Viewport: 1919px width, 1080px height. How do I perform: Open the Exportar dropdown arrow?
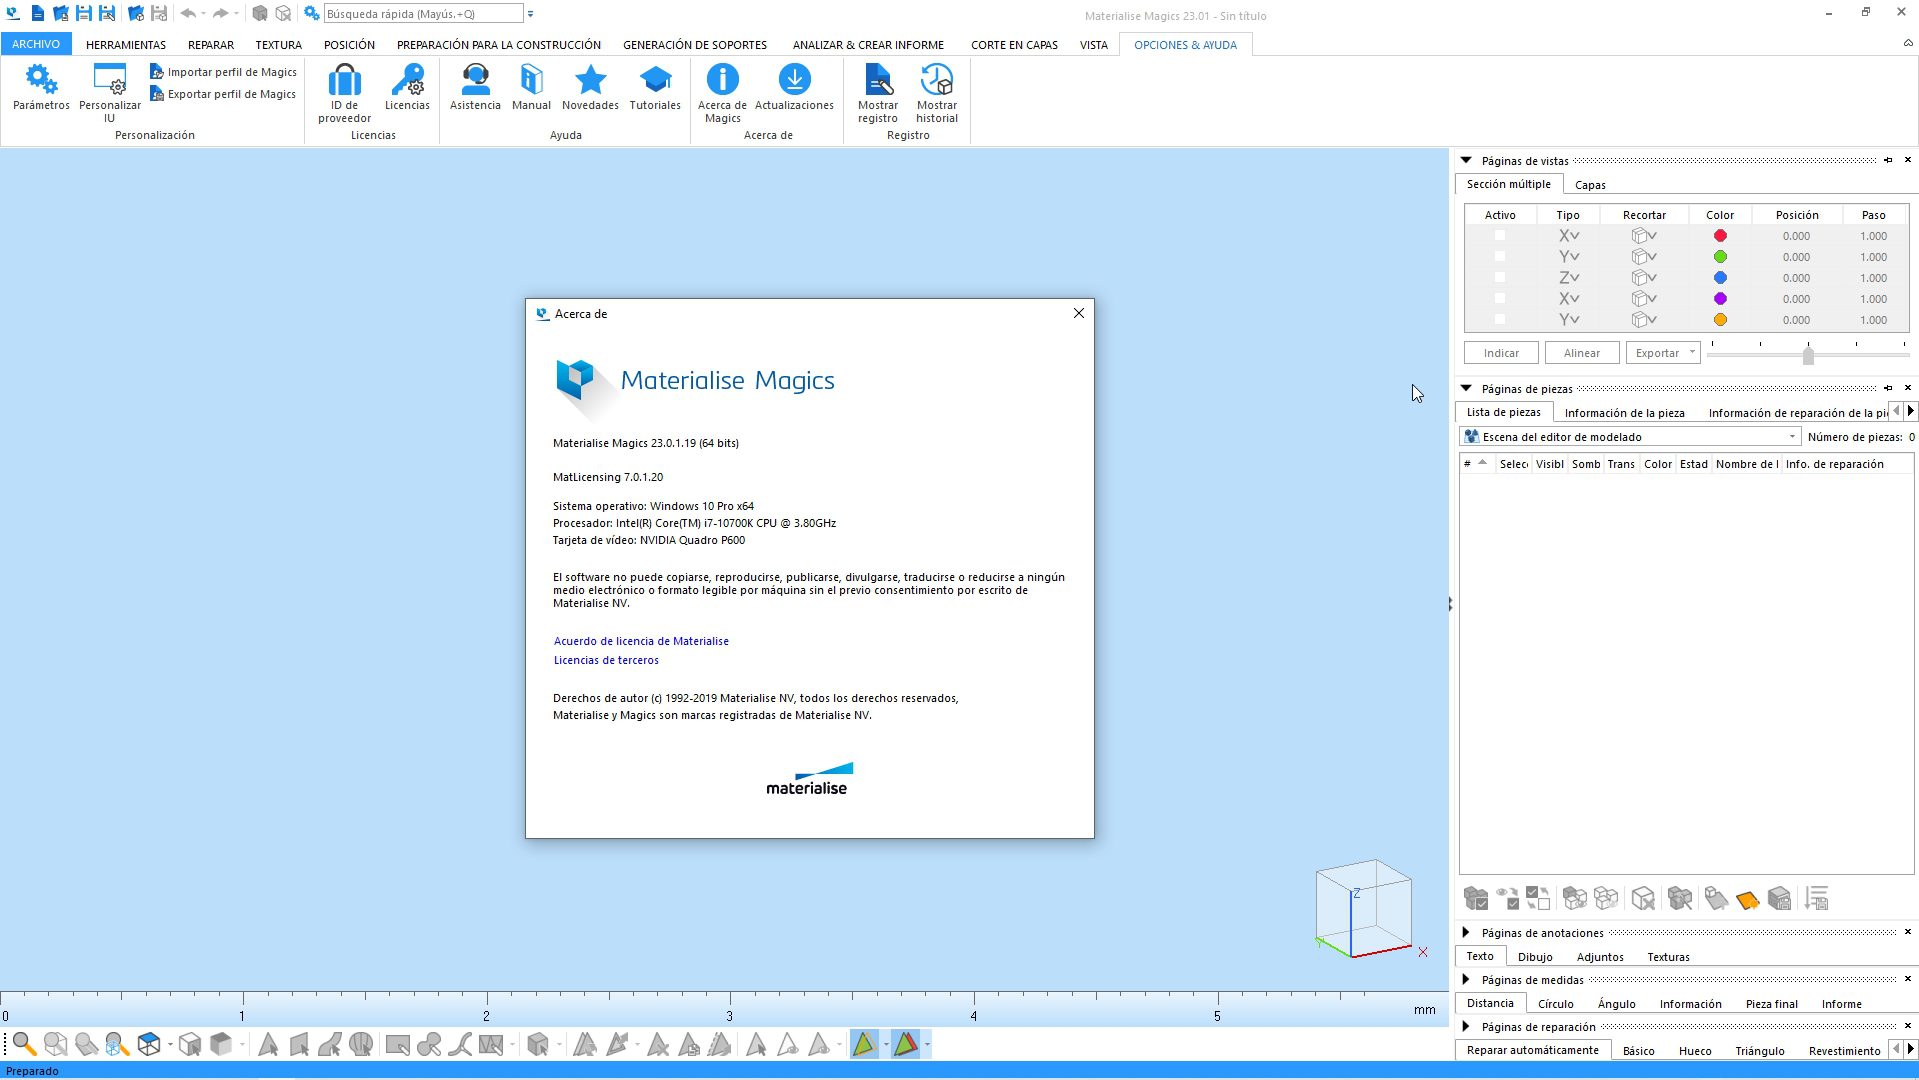tap(1692, 353)
